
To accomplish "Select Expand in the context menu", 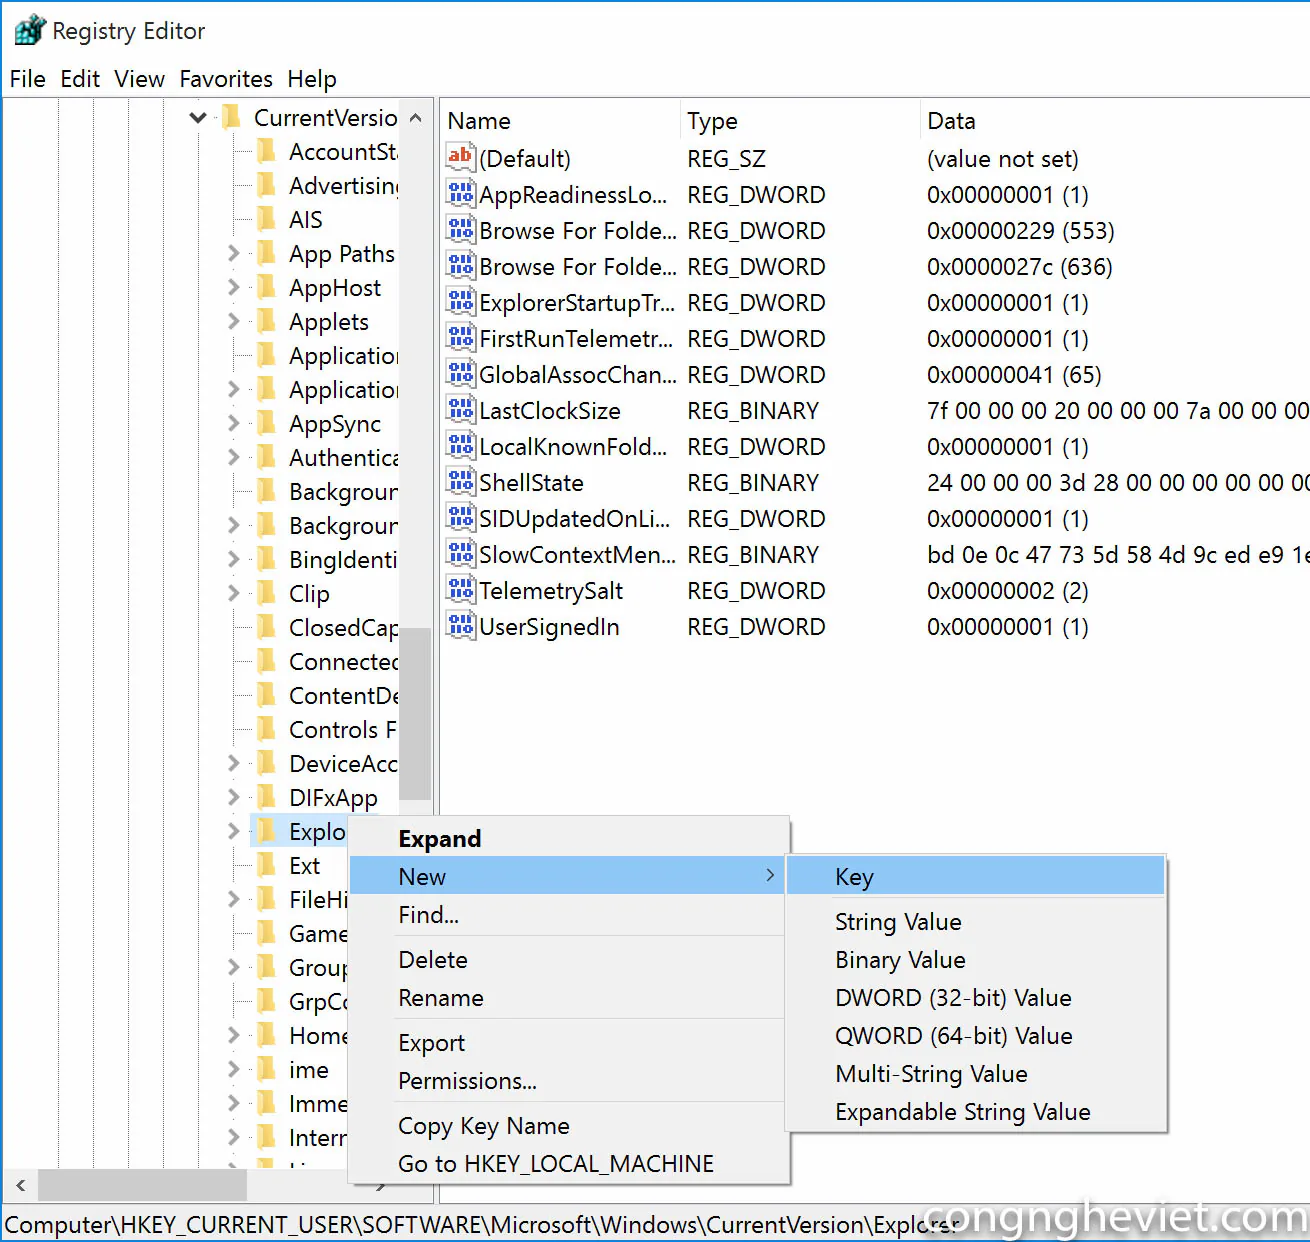I will point(568,839).
